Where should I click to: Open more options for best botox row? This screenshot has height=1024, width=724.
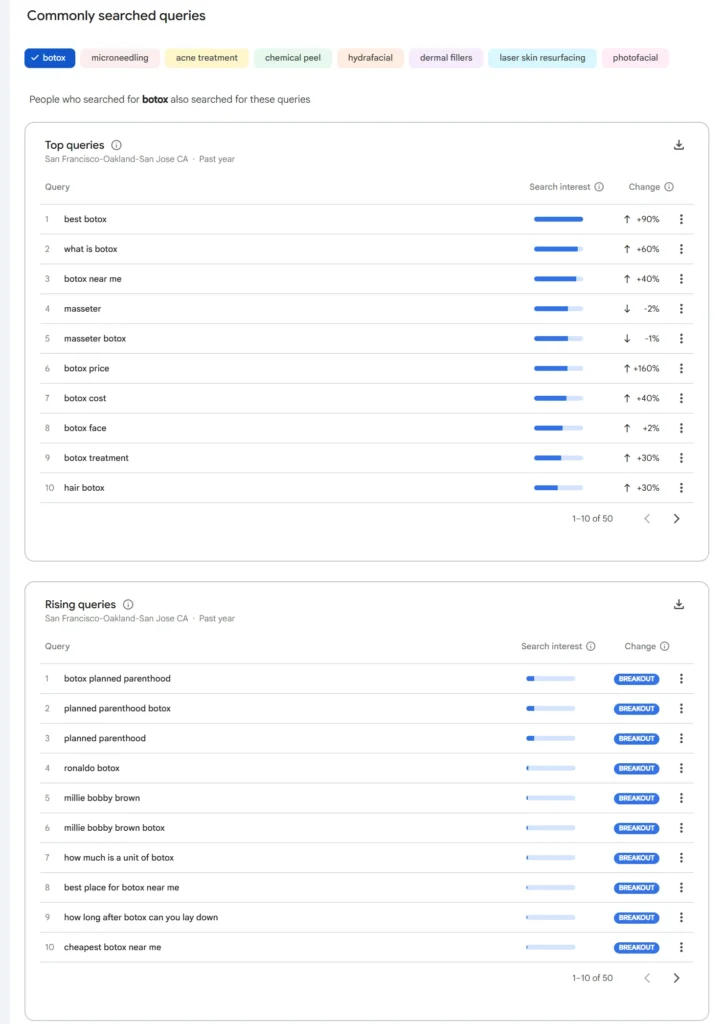pos(681,219)
